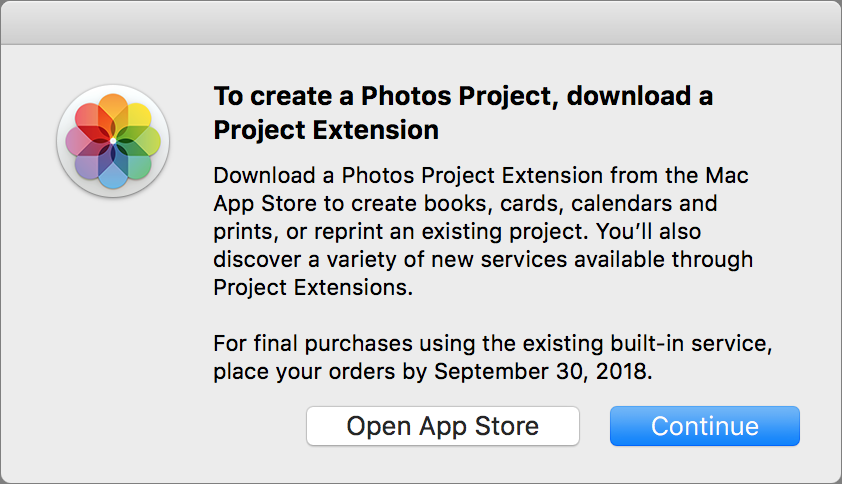This screenshot has width=842, height=484.
Task: Click the 'prints, or reprint an existing project' line
Action: tap(457, 232)
